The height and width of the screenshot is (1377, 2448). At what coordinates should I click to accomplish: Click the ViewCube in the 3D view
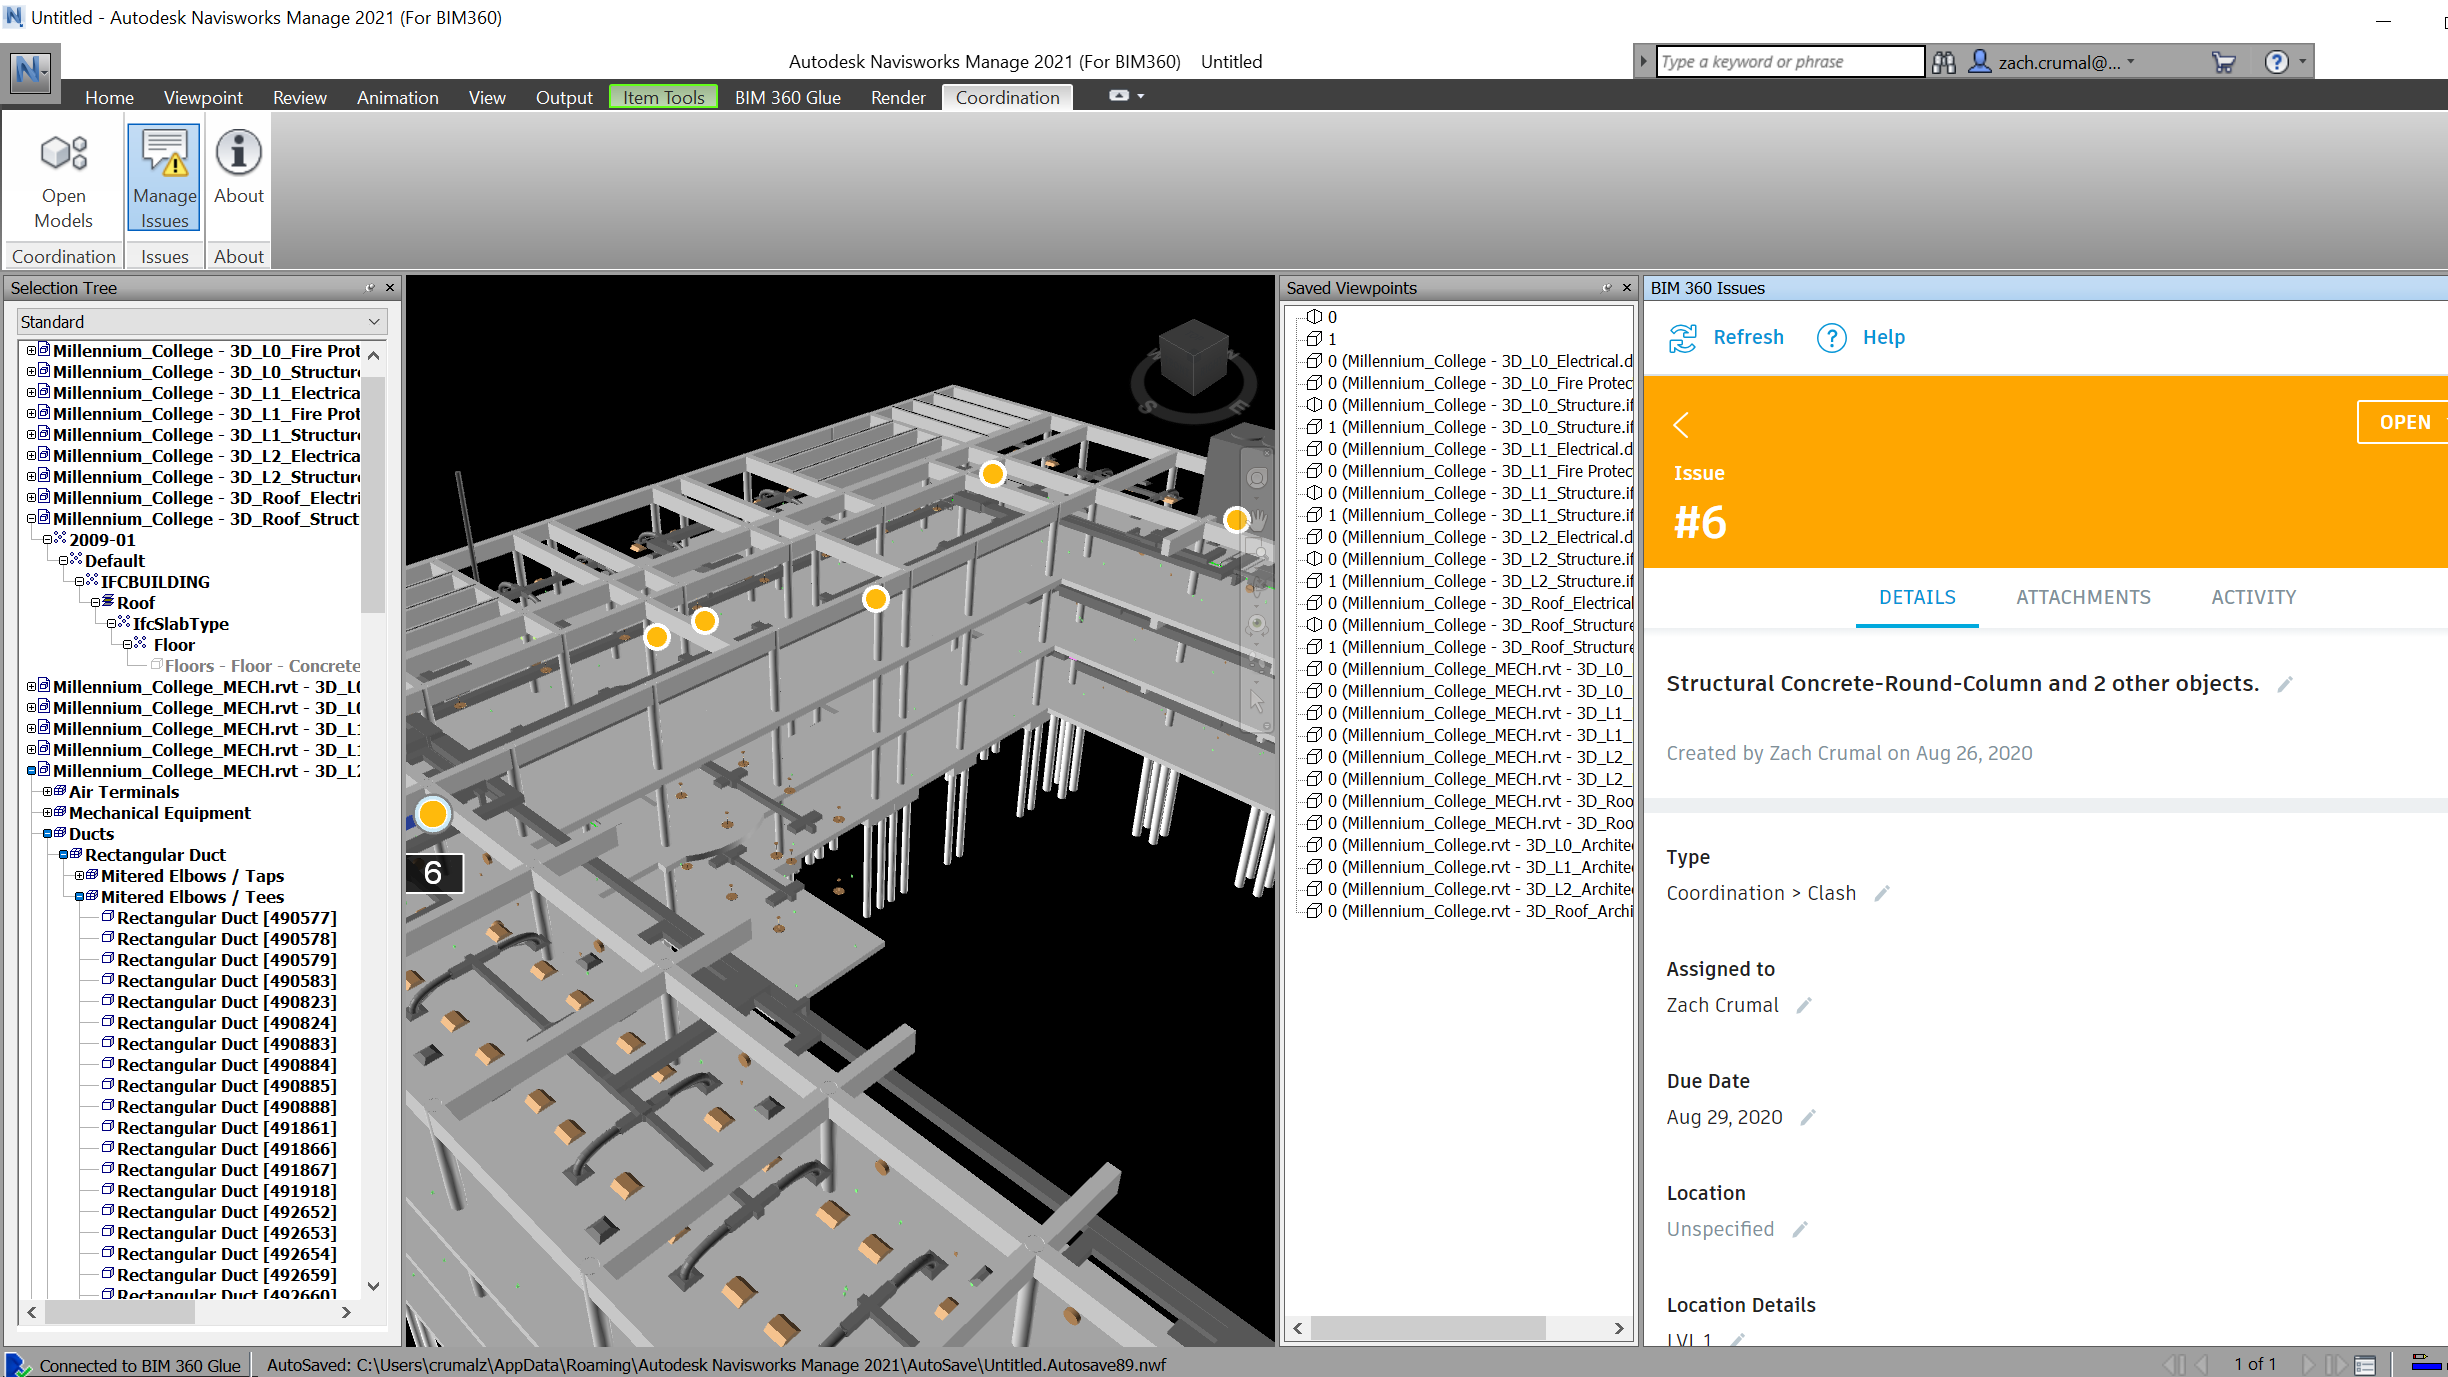(x=1191, y=357)
